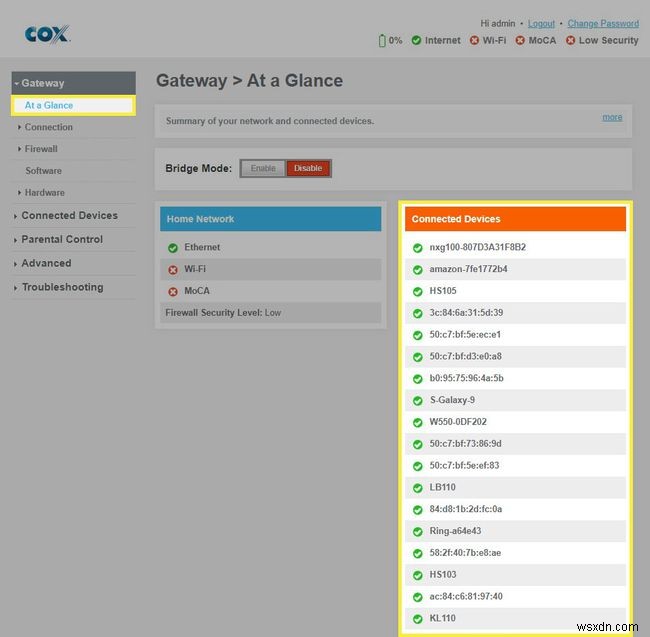Click the green check beside 50:c7:bf:73:86:9d
The image size is (650, 637).
click(417, 444)
